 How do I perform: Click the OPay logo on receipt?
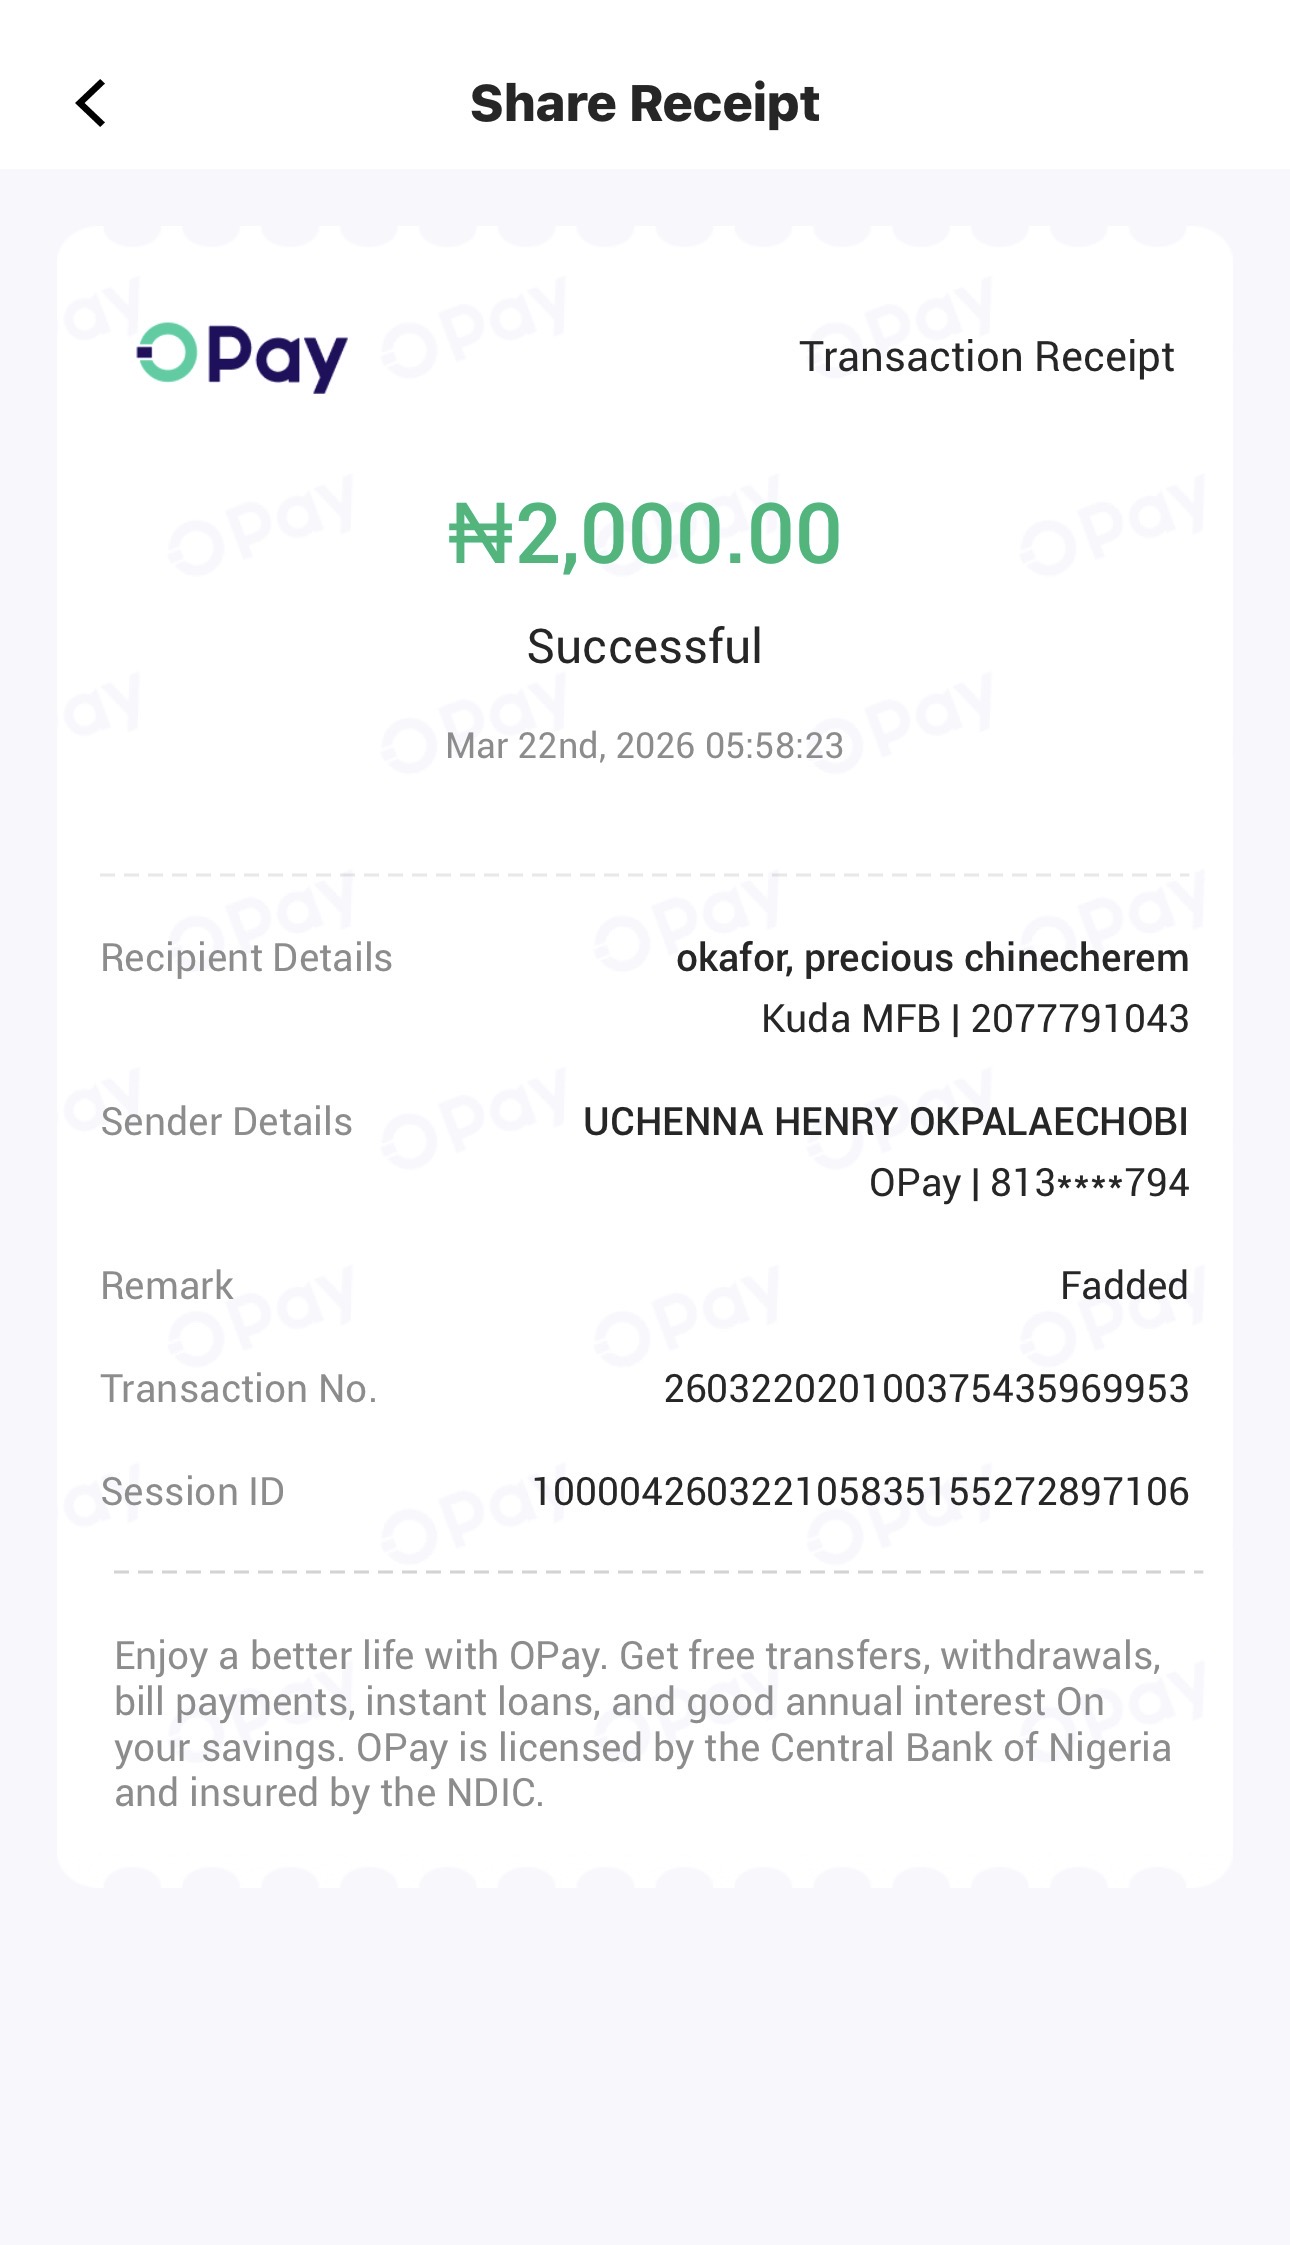(242, 357)
